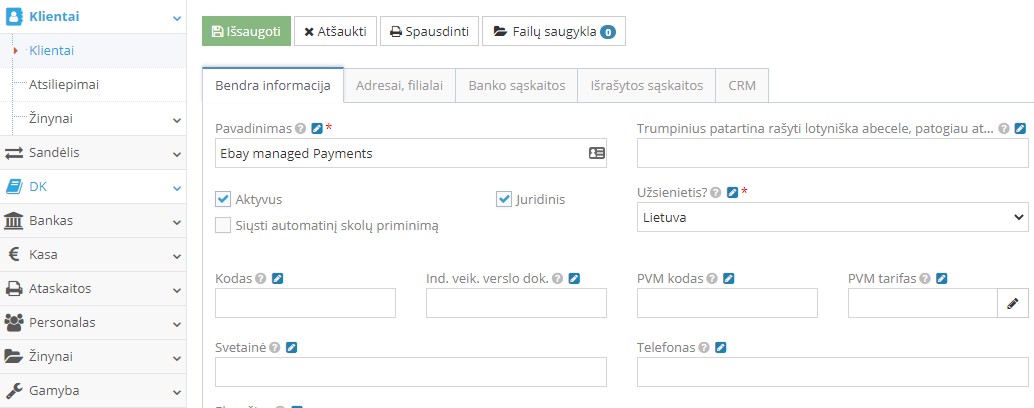Collapse the Klientai sidebar section chevron

coord(177,18)
